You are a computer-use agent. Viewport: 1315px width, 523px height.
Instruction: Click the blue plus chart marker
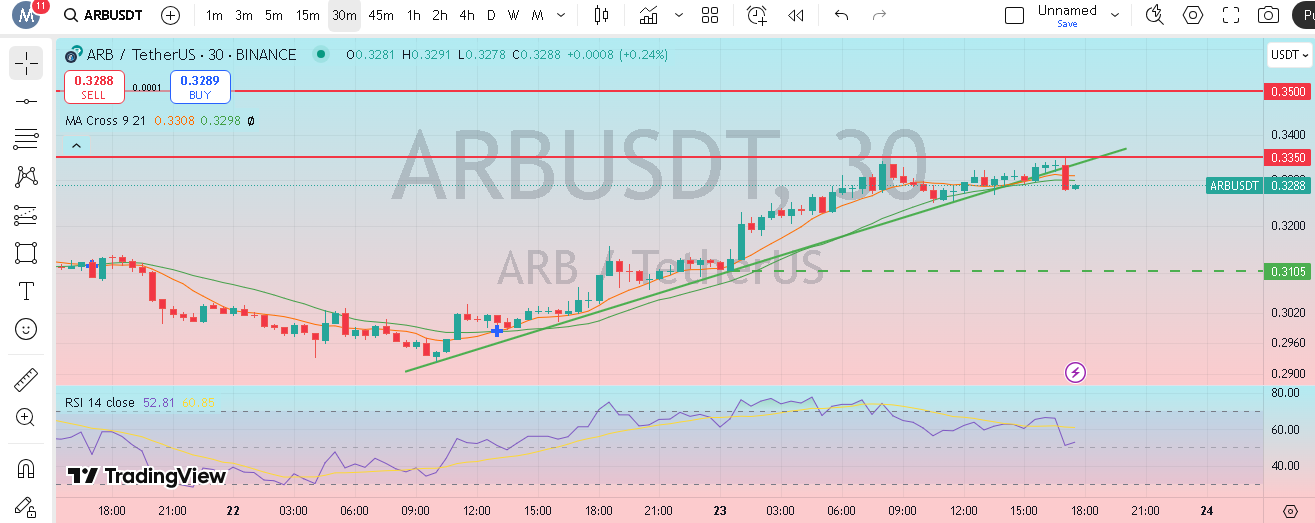click(x=497, y=329)
